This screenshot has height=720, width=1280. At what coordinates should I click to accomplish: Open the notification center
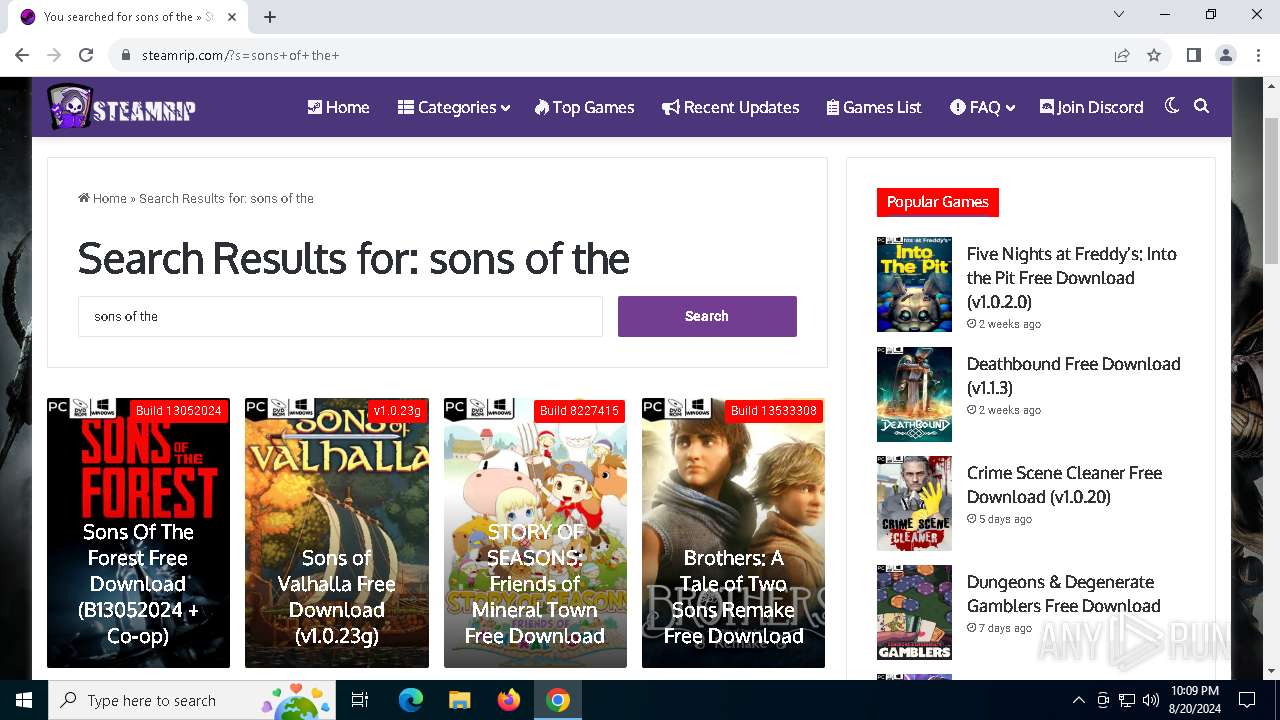1247,700
